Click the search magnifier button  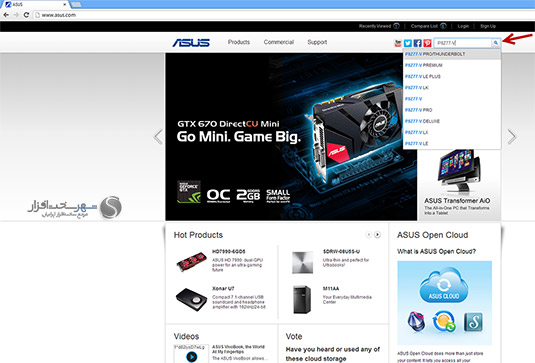(495, 43)
